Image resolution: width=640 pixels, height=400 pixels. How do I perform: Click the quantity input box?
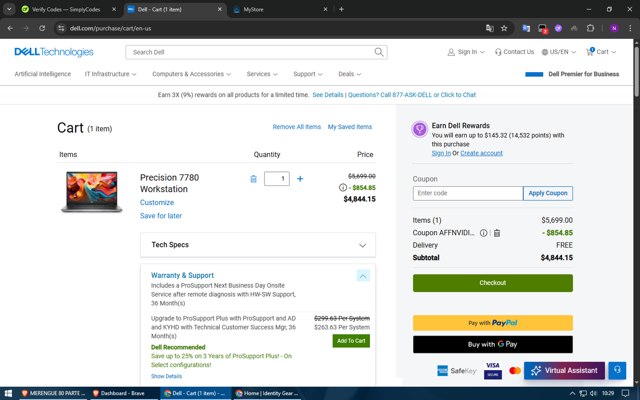click(277, 179)
